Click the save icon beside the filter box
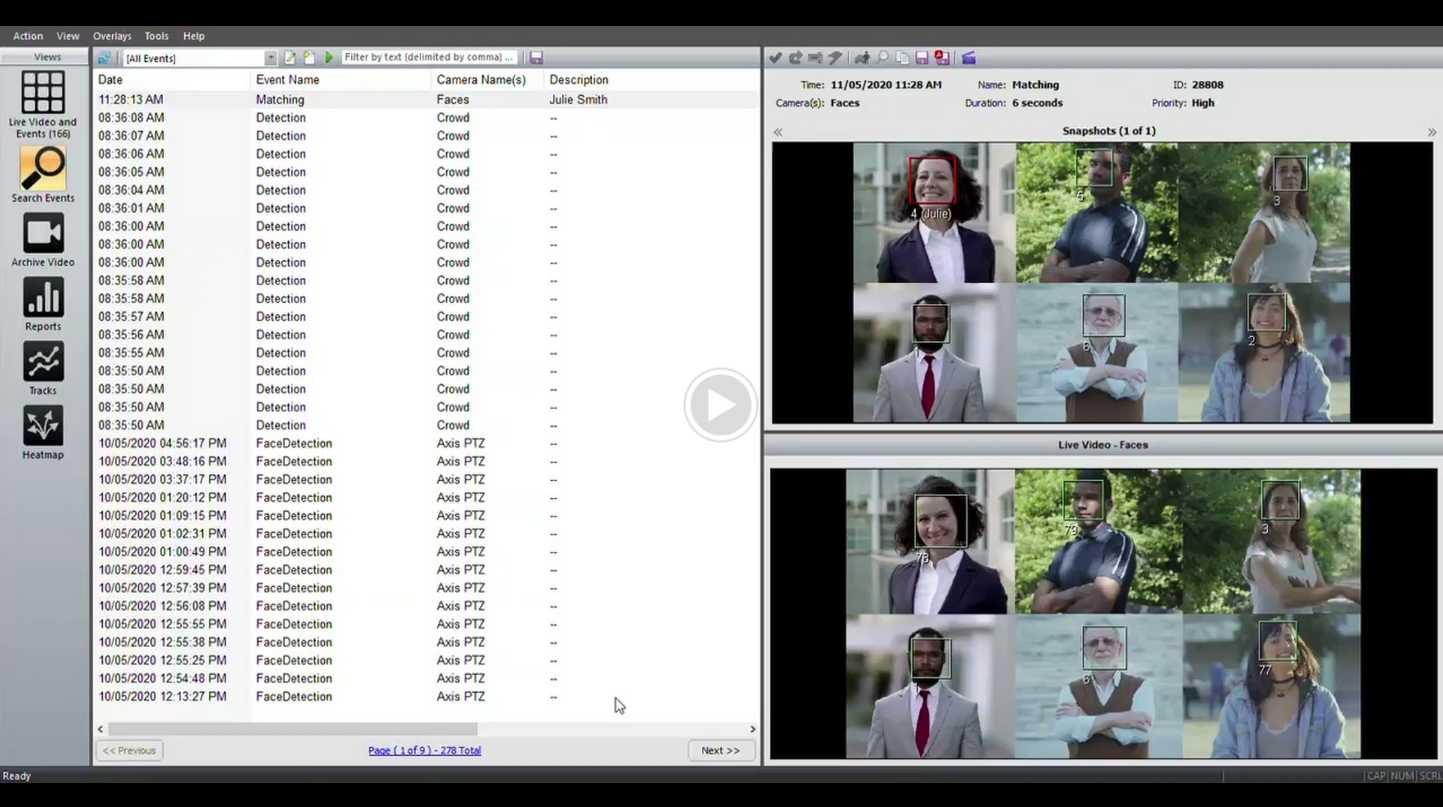1443x807 pixels. point(537,58)
